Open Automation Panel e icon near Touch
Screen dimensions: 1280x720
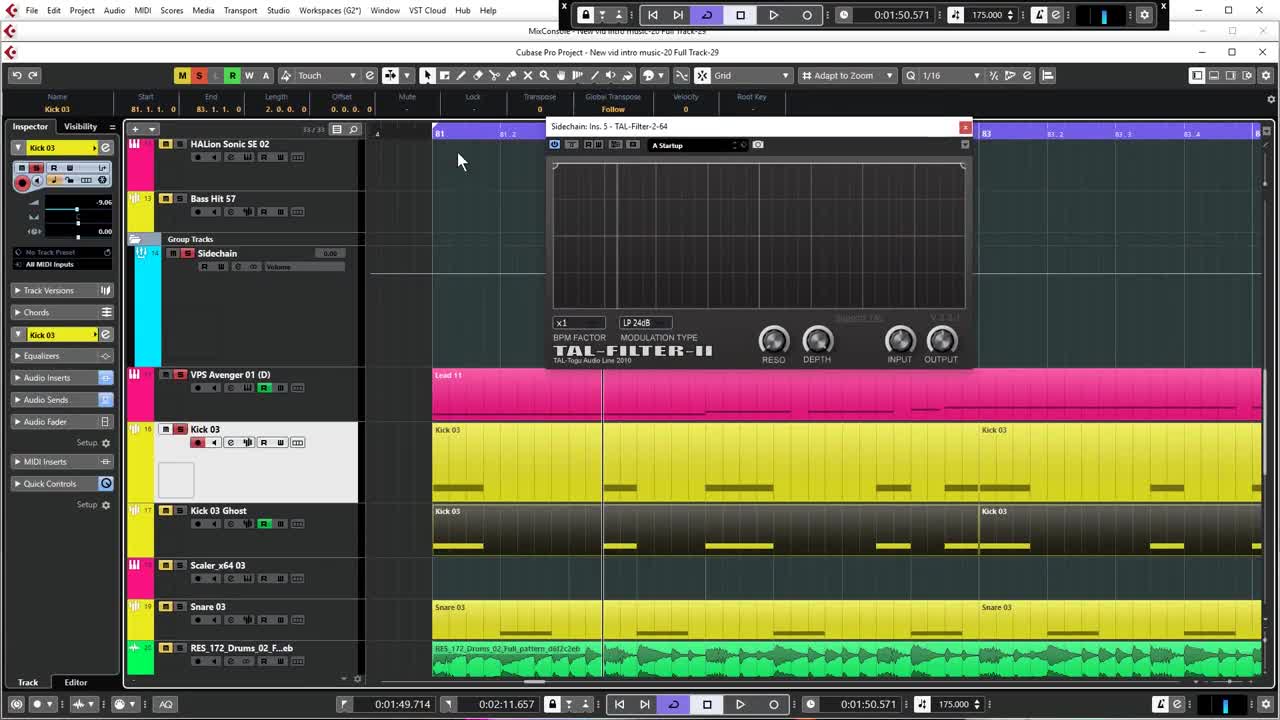point(370,75)
